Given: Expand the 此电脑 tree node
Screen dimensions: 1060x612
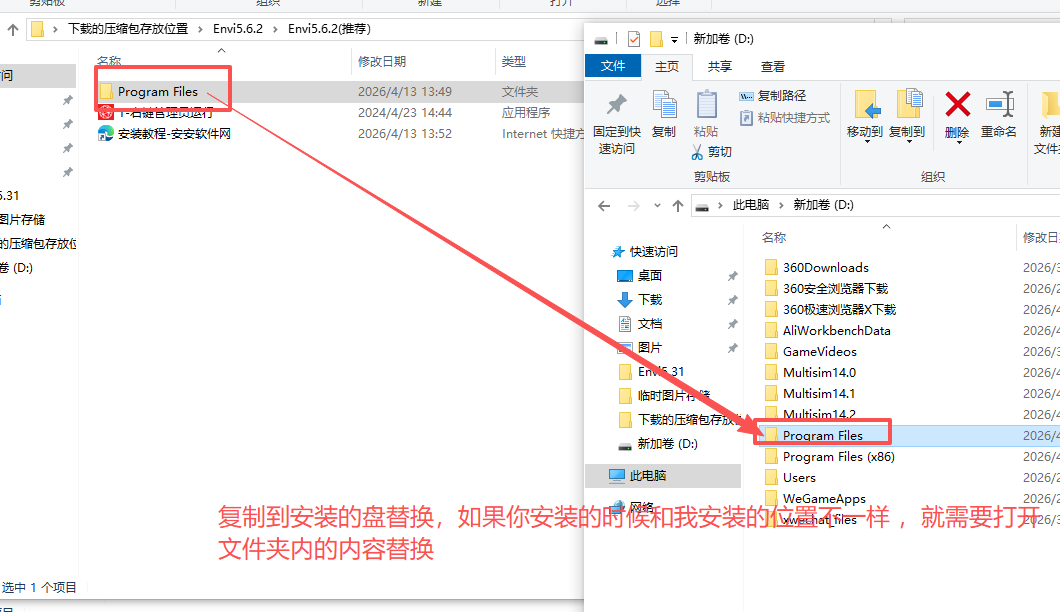Looking at the screenshot, I should pos(604,475).
